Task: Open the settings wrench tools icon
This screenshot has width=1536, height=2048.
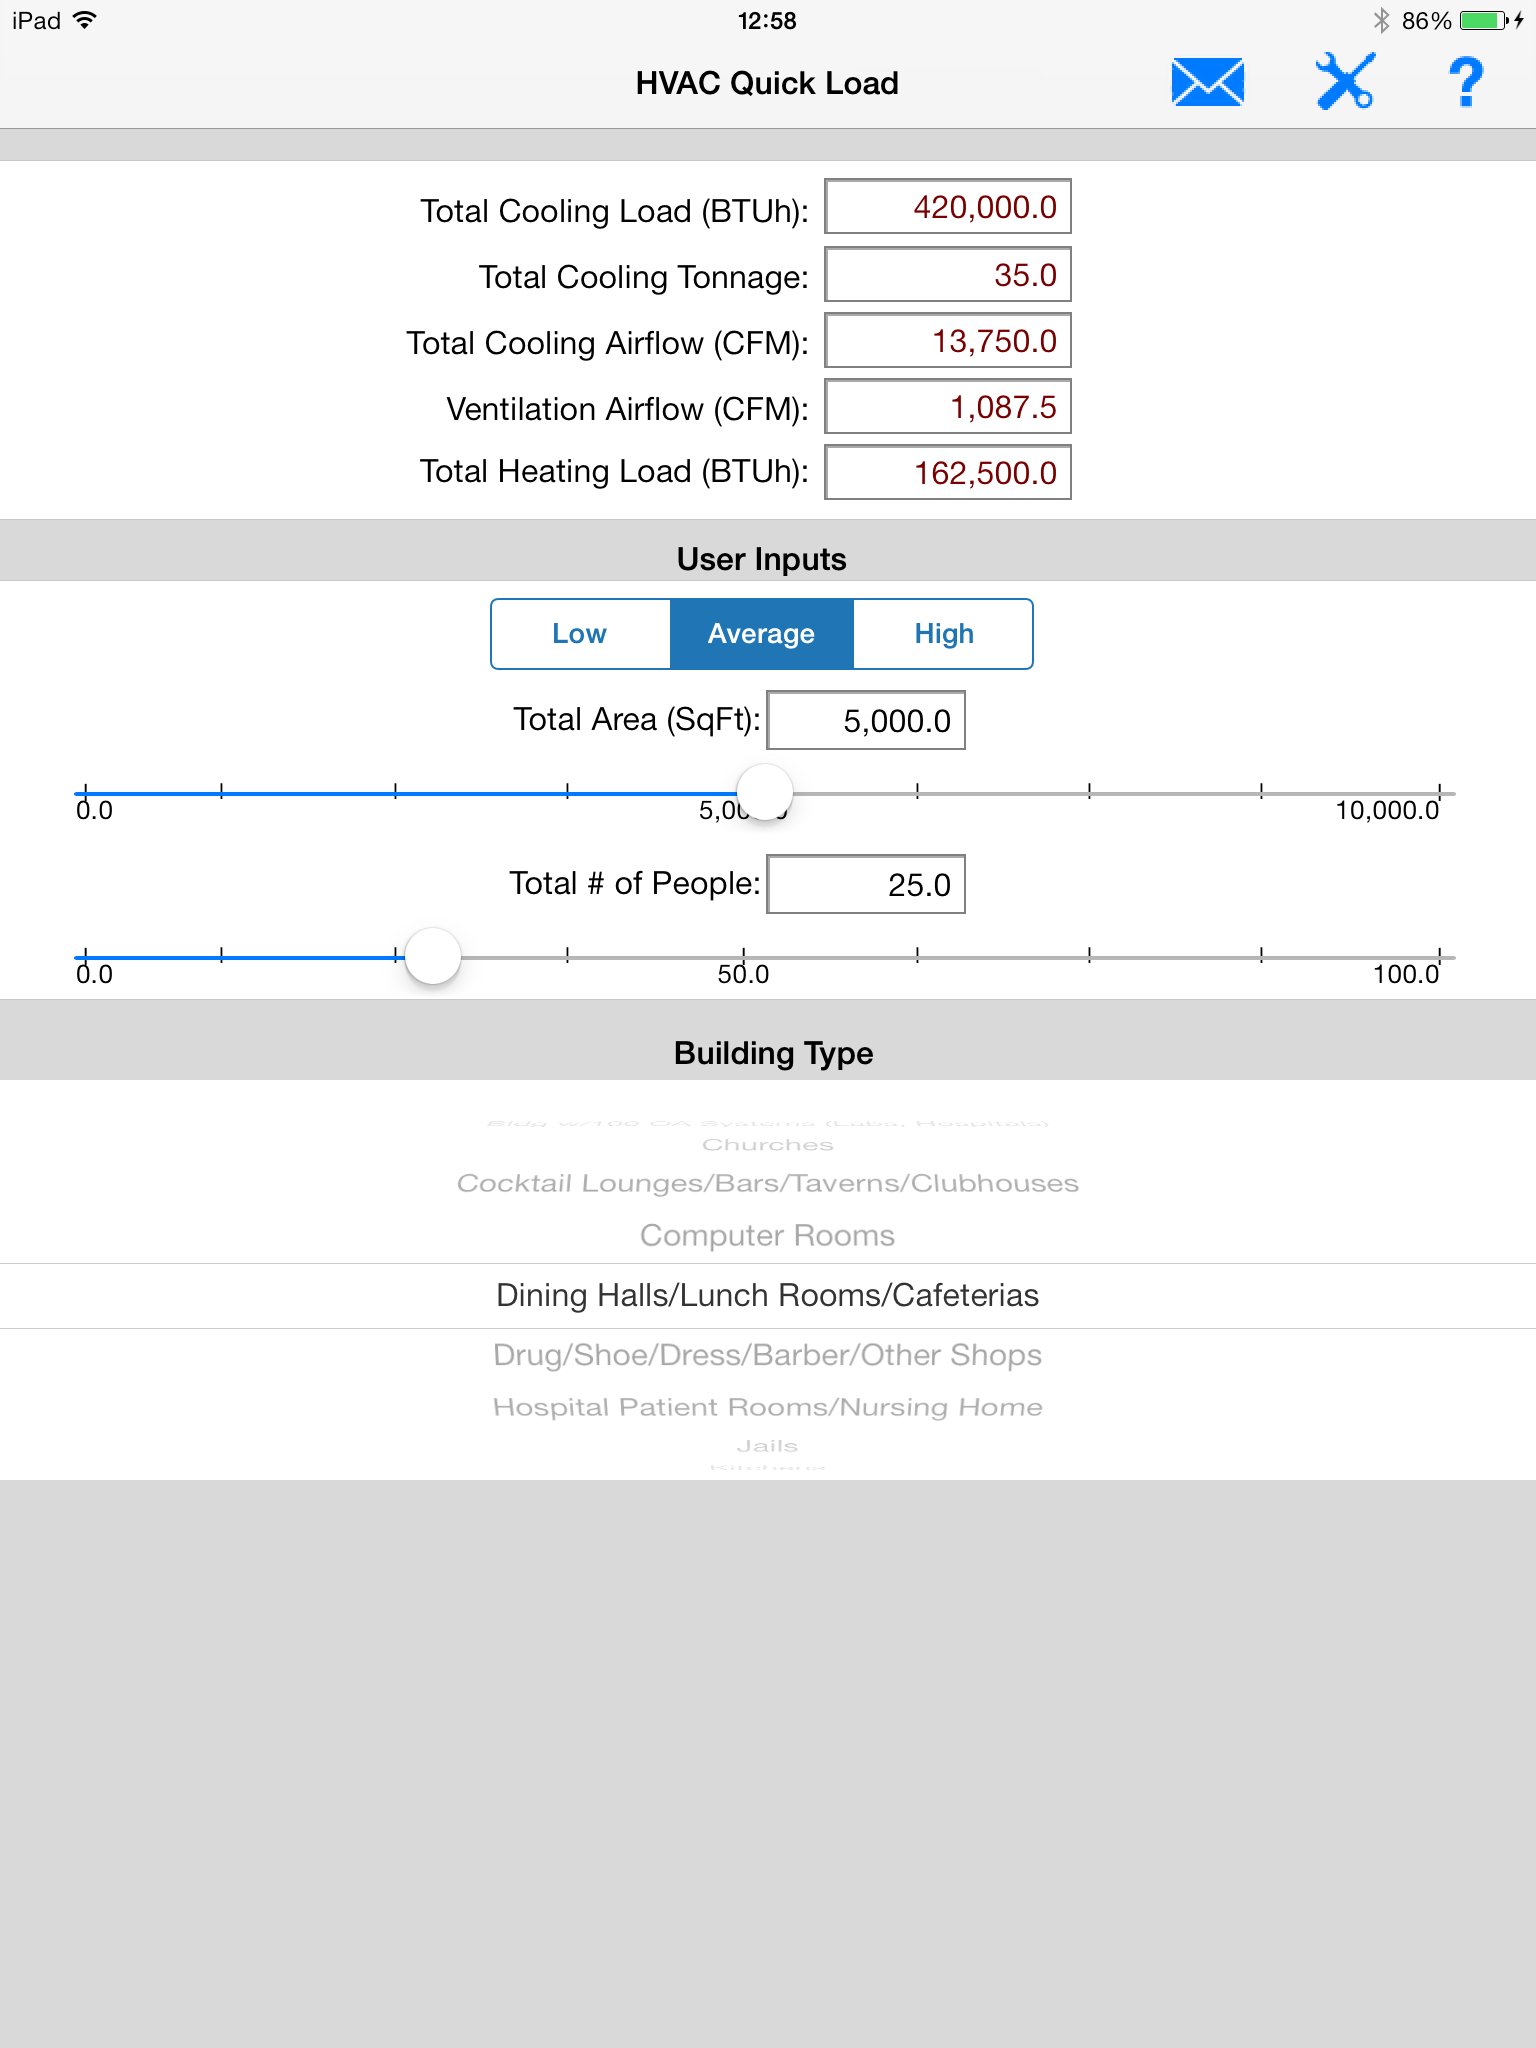Action: coord(1345,83)
